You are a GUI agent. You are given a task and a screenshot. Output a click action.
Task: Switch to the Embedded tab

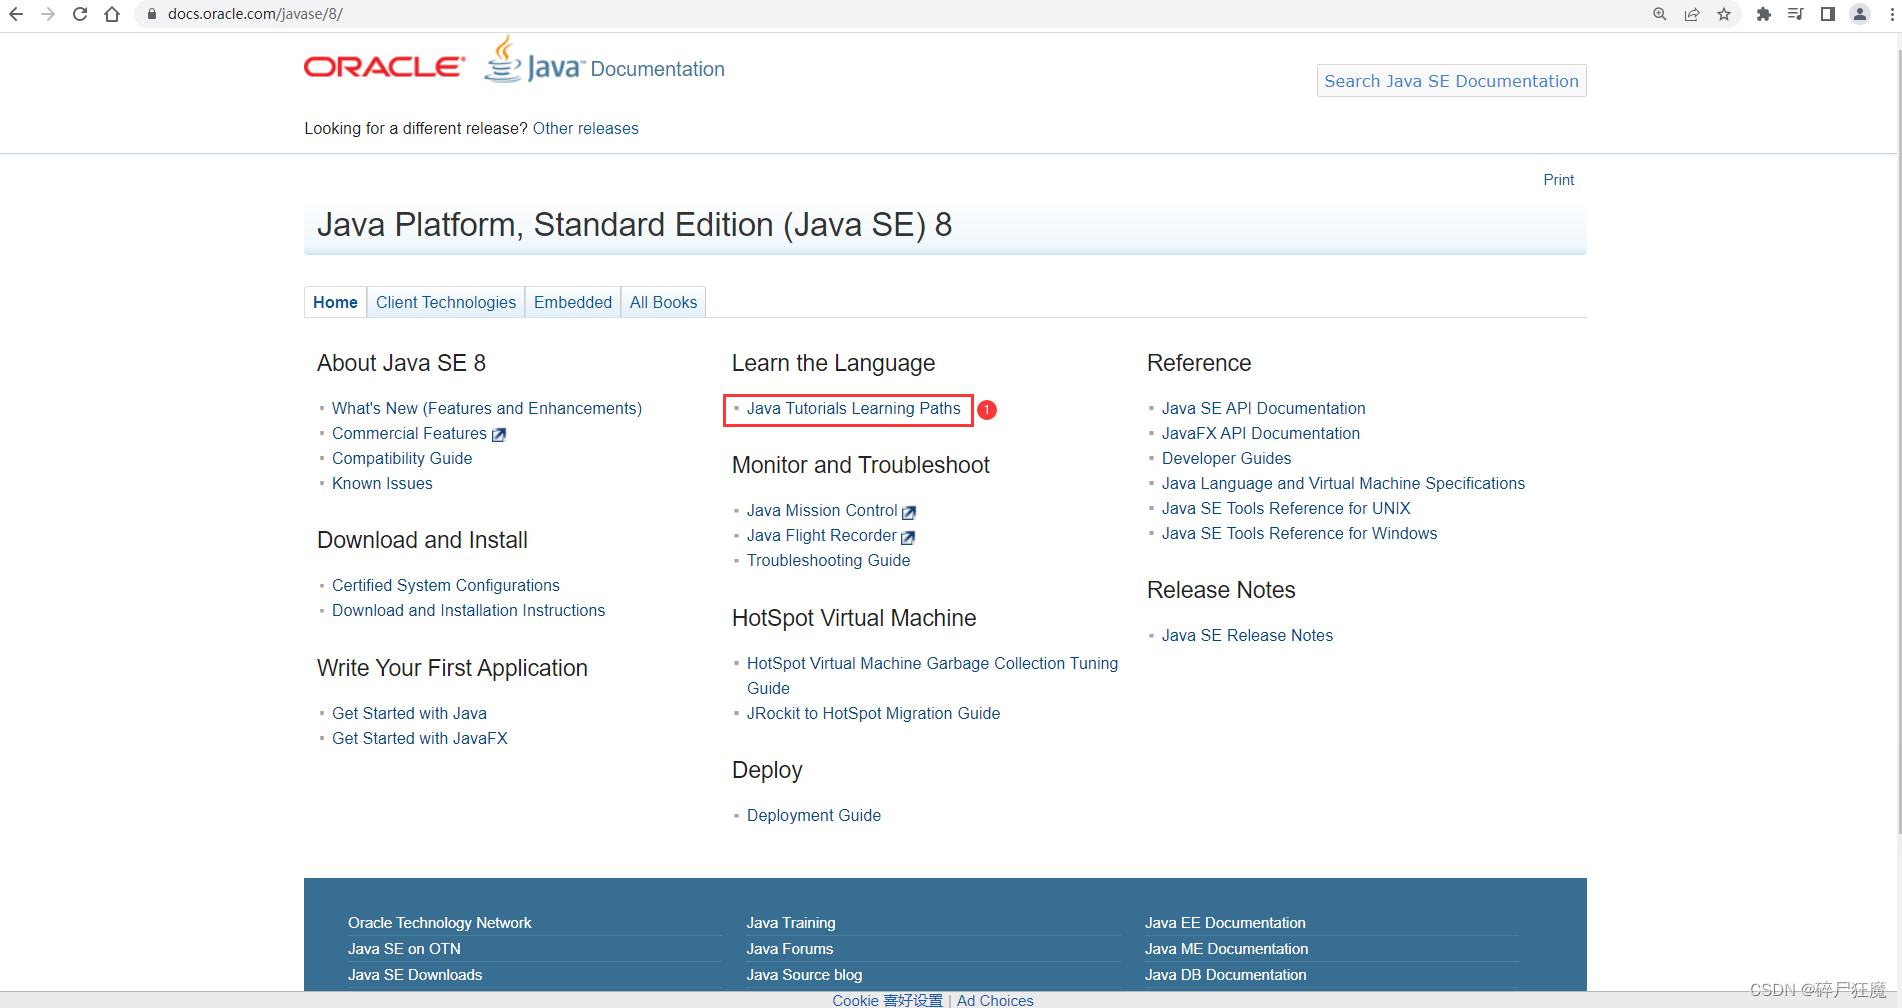click(x=573, y=302)
